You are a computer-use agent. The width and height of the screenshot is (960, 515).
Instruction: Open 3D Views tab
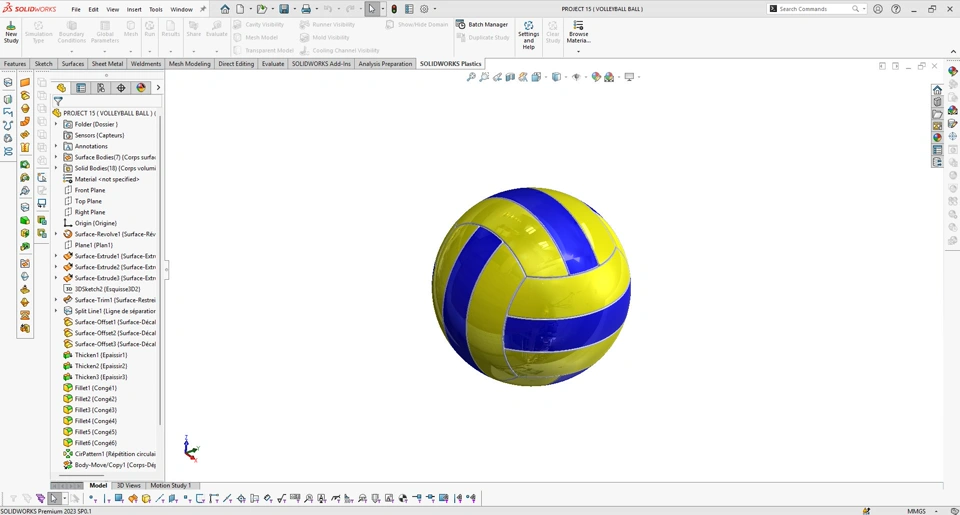point(129,485)
